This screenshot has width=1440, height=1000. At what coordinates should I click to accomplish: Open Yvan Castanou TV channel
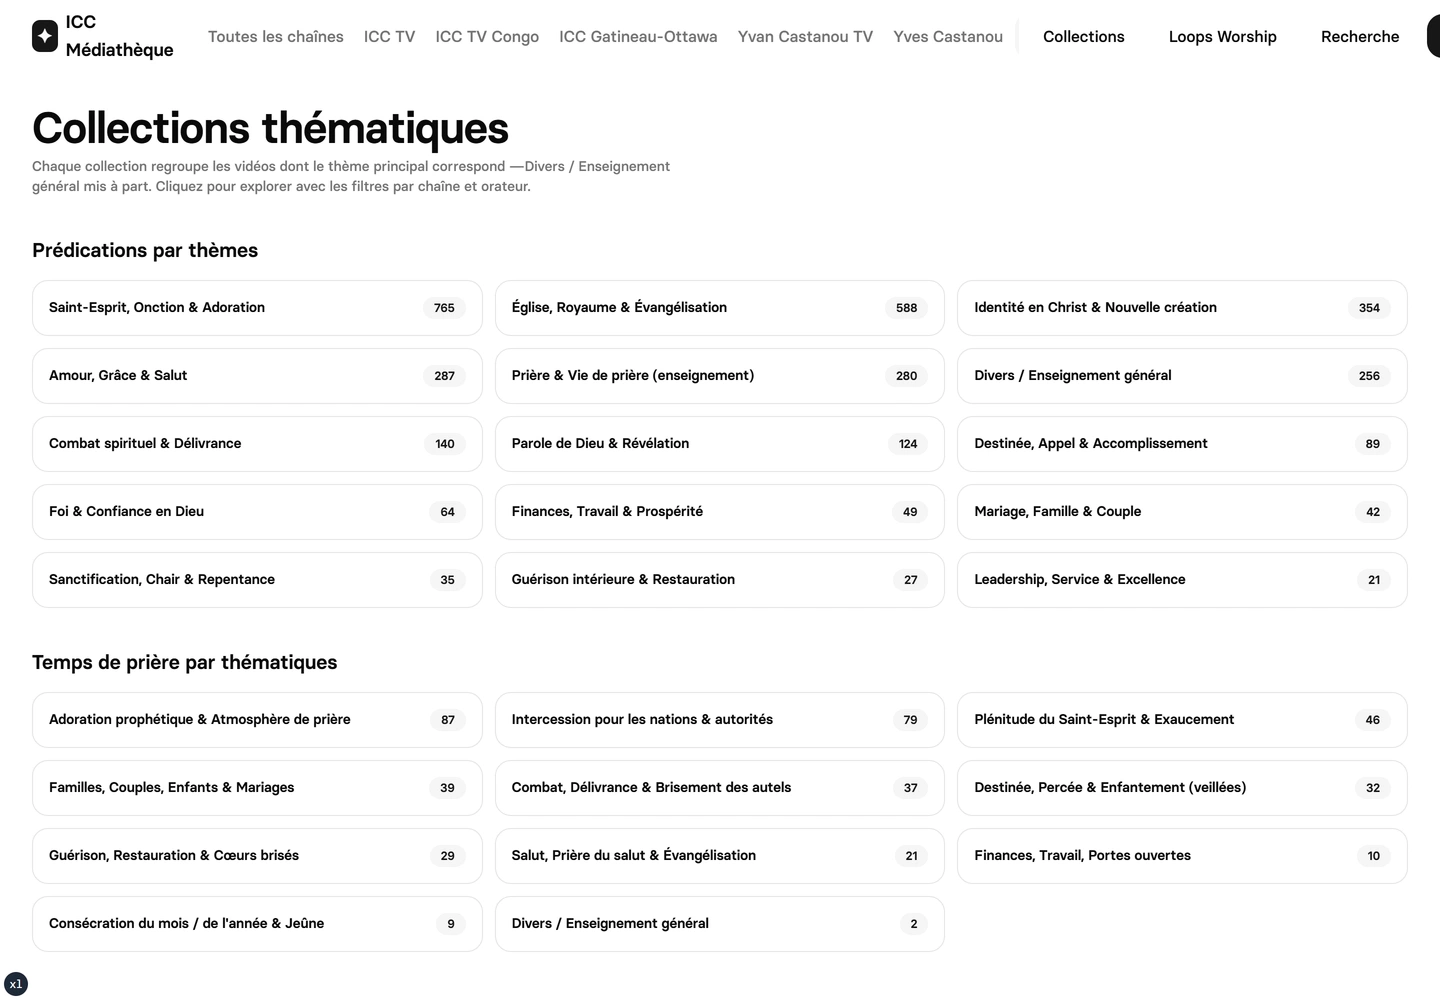tap(805, 36)
